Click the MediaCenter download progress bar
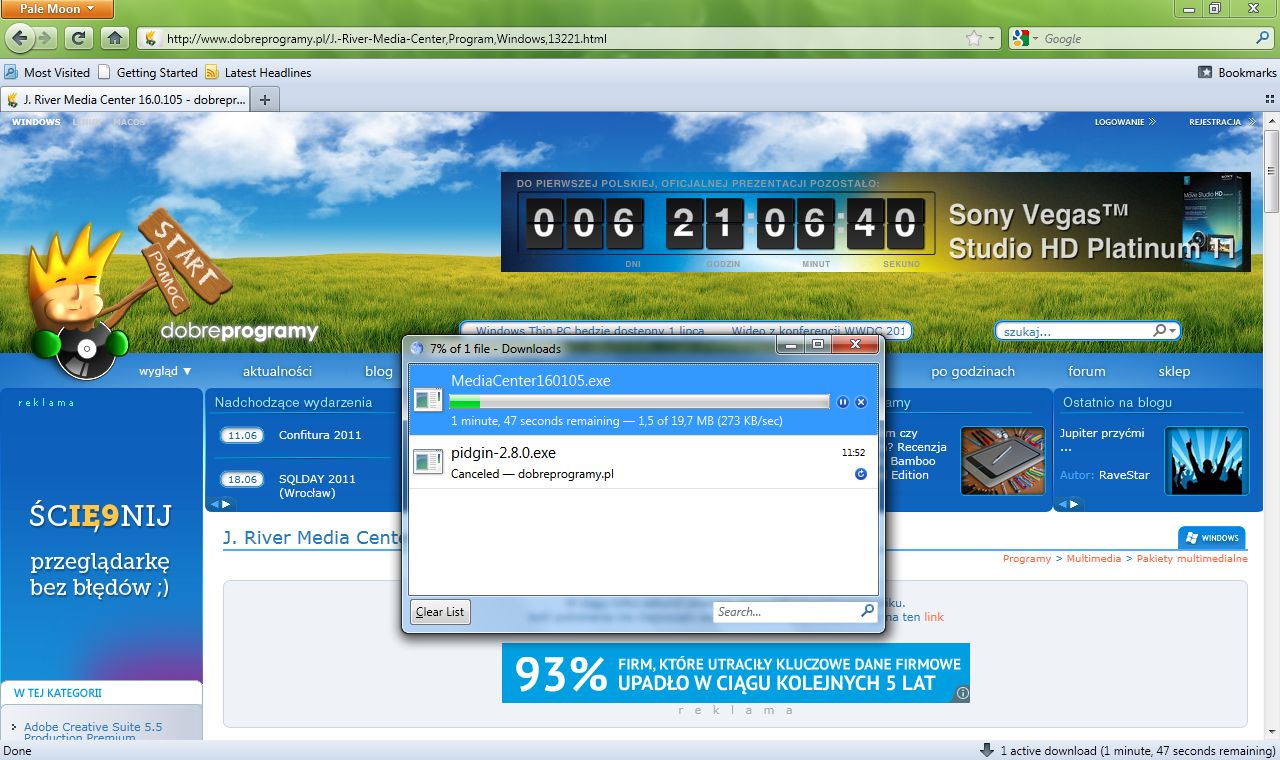The image size is (1280, 760). tap(639, 402)
